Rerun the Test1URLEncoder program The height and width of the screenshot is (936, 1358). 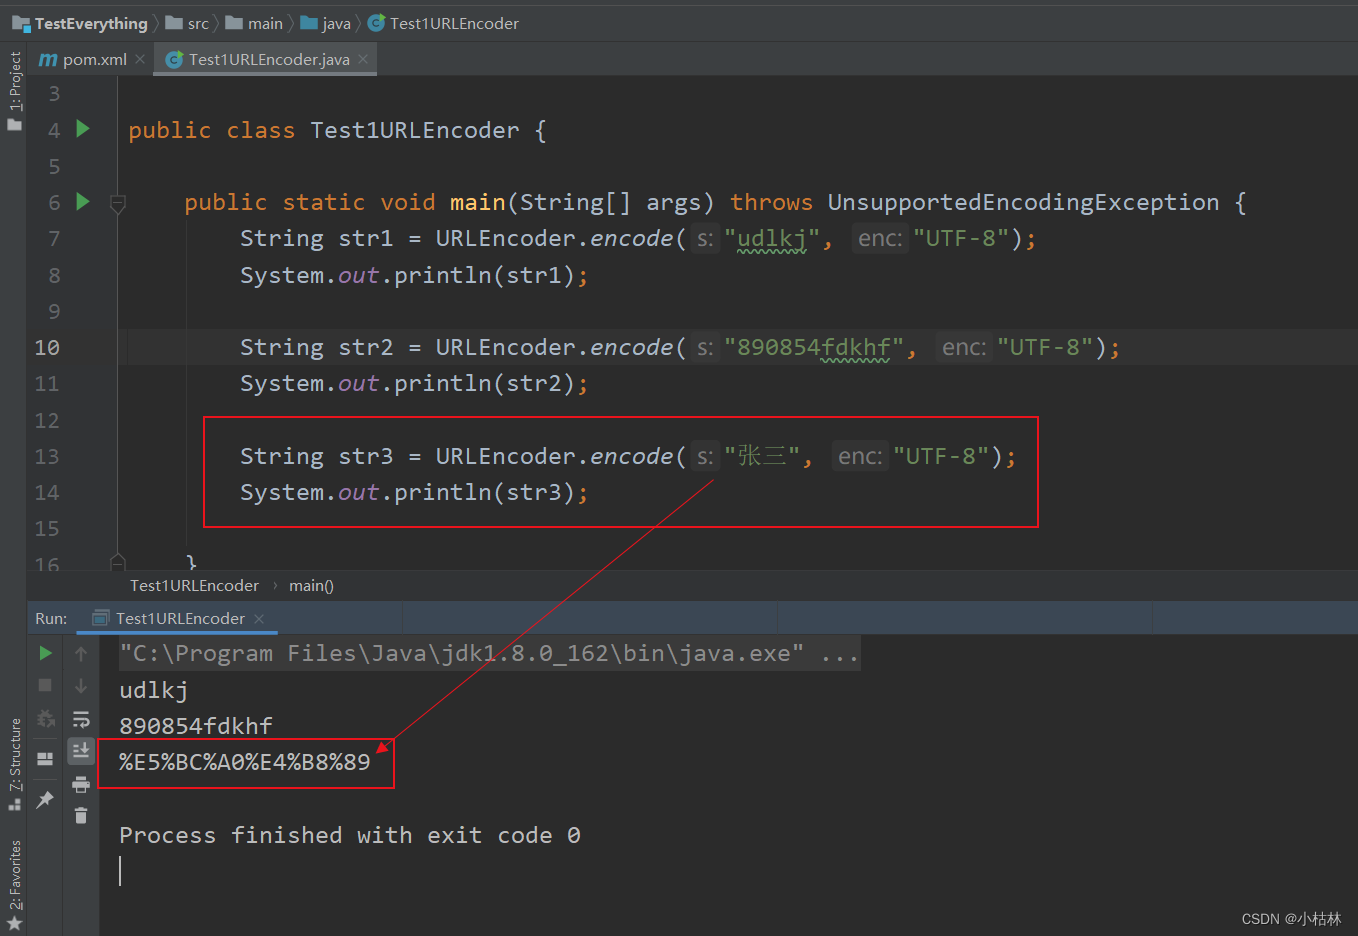coord(45,653)
